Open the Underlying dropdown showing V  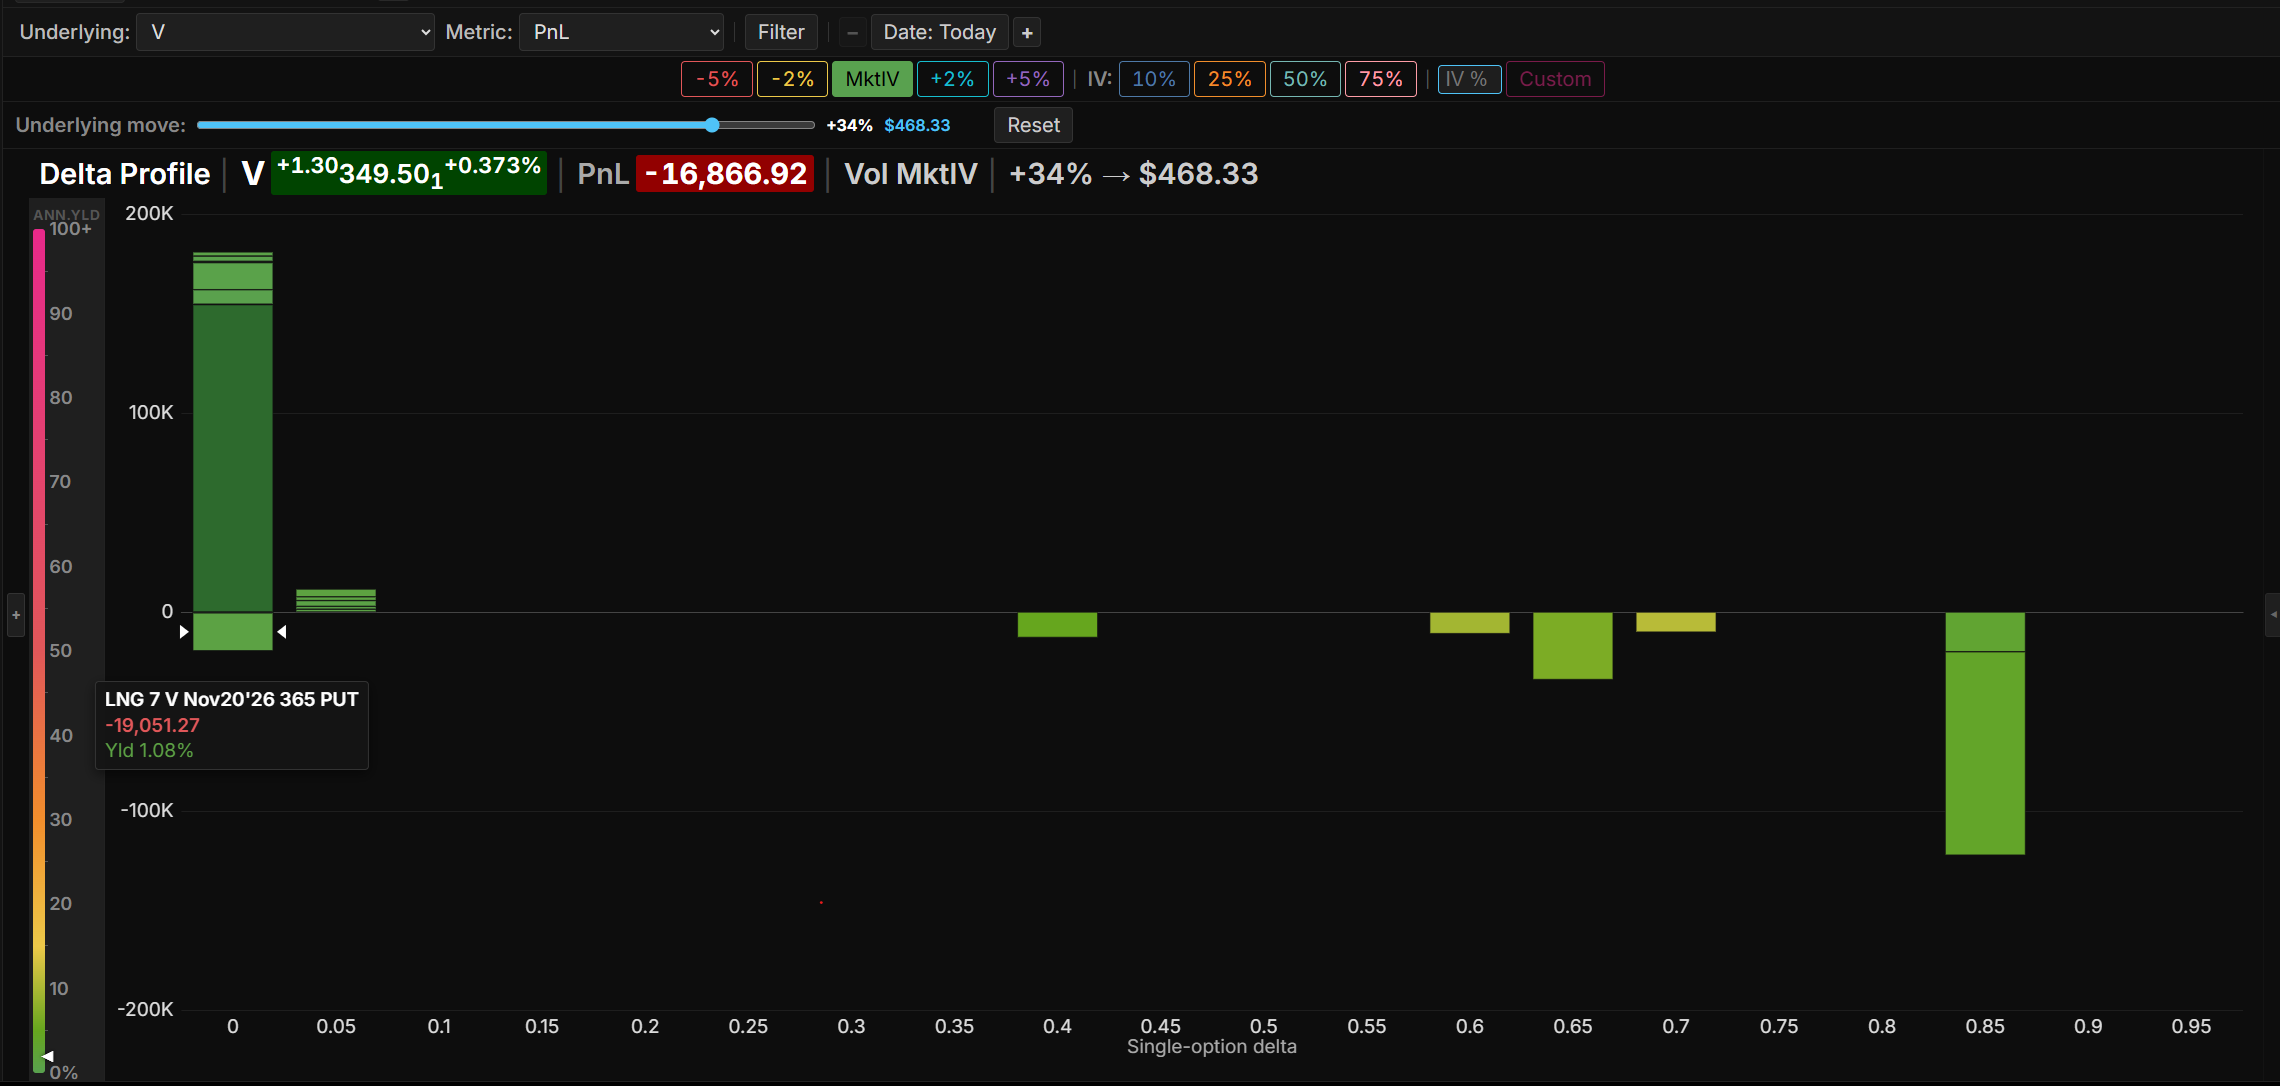285,32
